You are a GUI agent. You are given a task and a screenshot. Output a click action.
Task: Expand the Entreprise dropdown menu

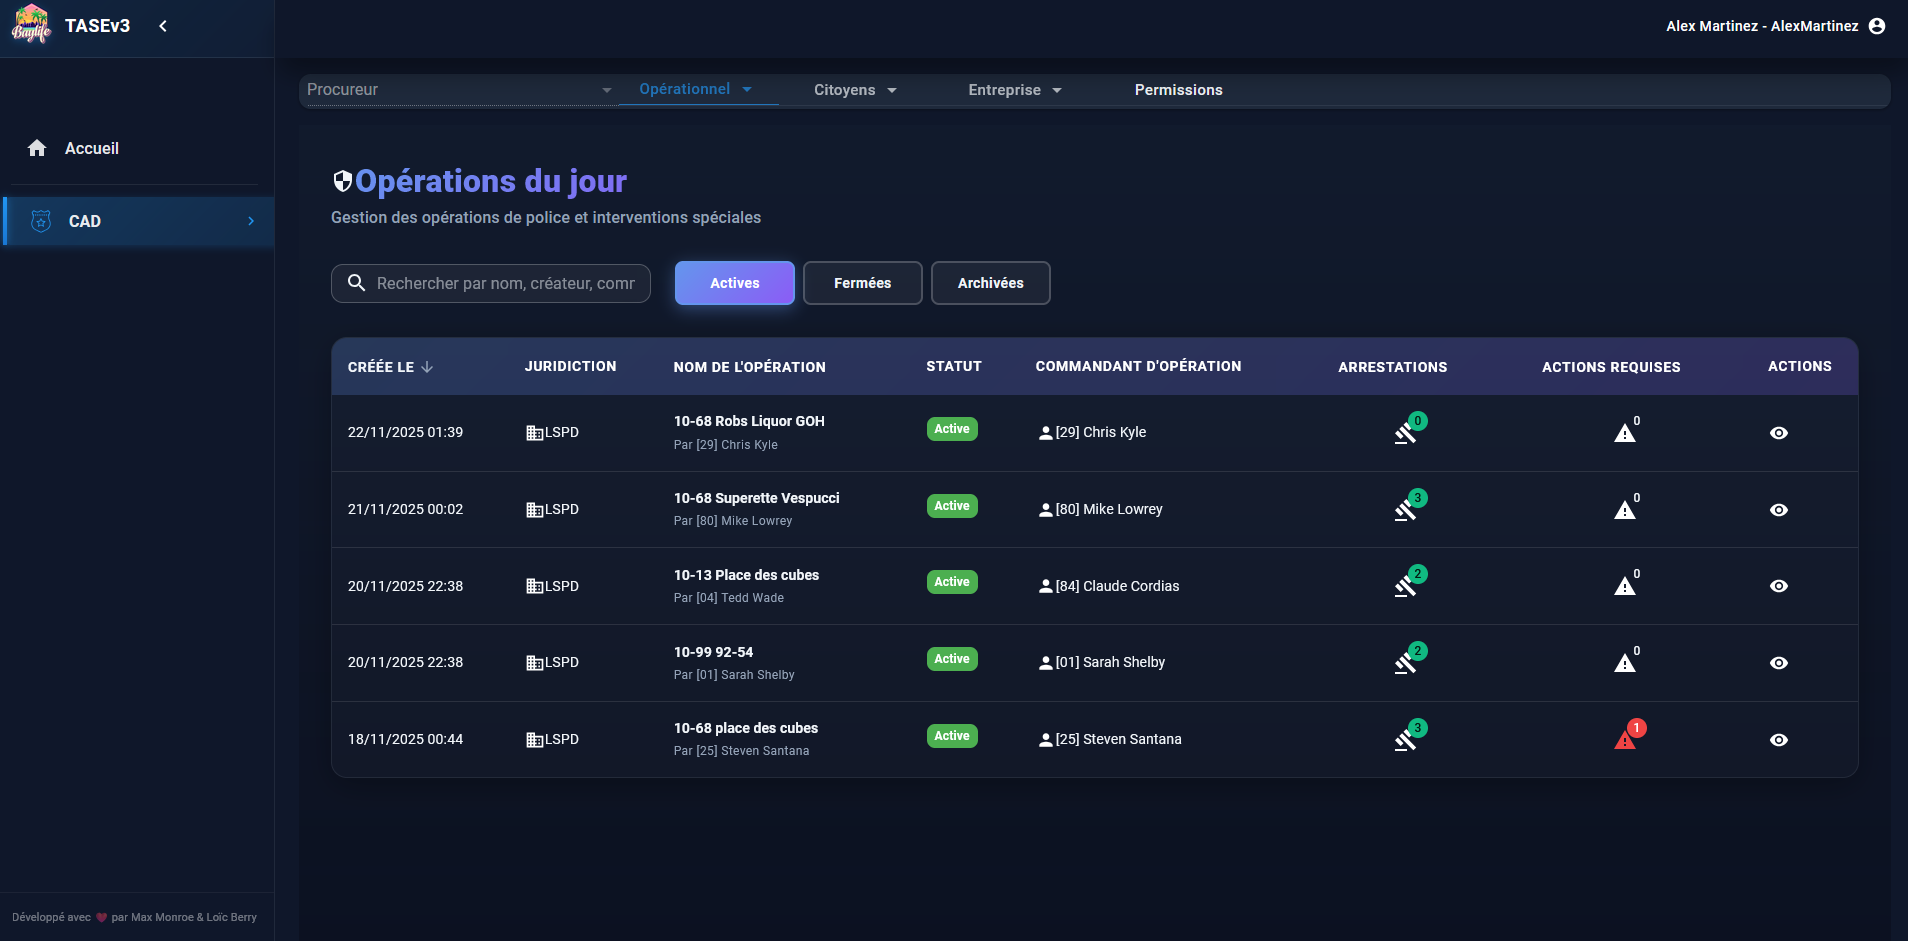tap(1014, 90)
